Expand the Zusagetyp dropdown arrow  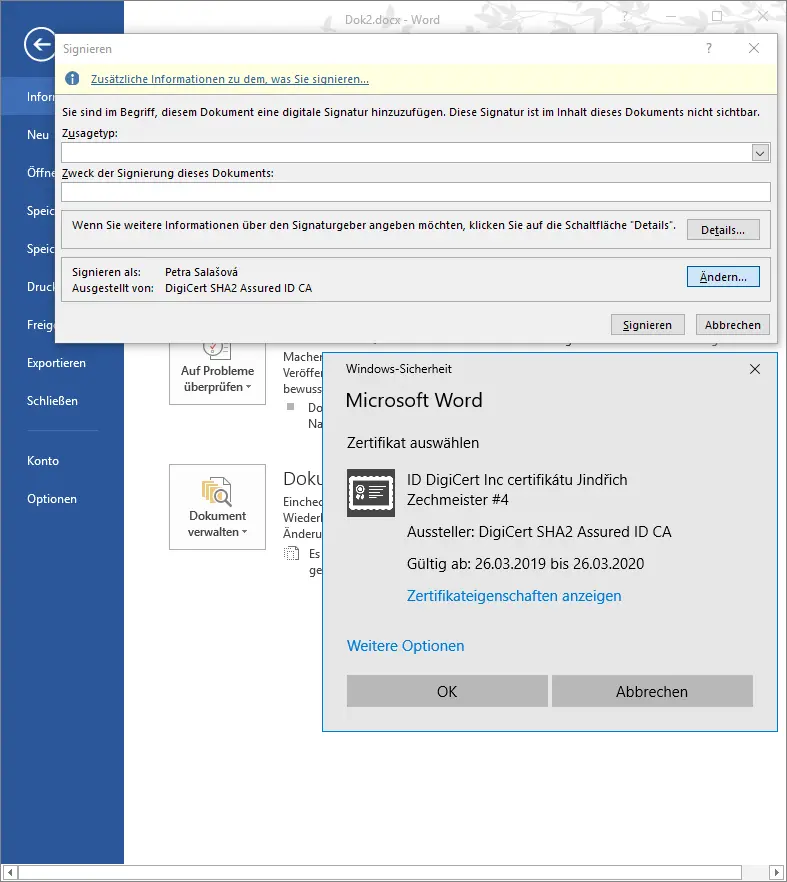pos(760,153)
